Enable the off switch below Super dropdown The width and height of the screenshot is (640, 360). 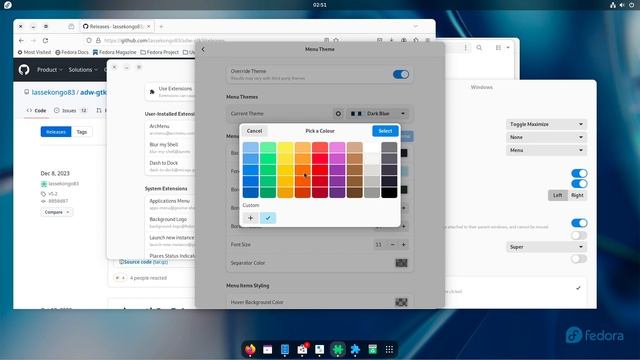[579, 258]
